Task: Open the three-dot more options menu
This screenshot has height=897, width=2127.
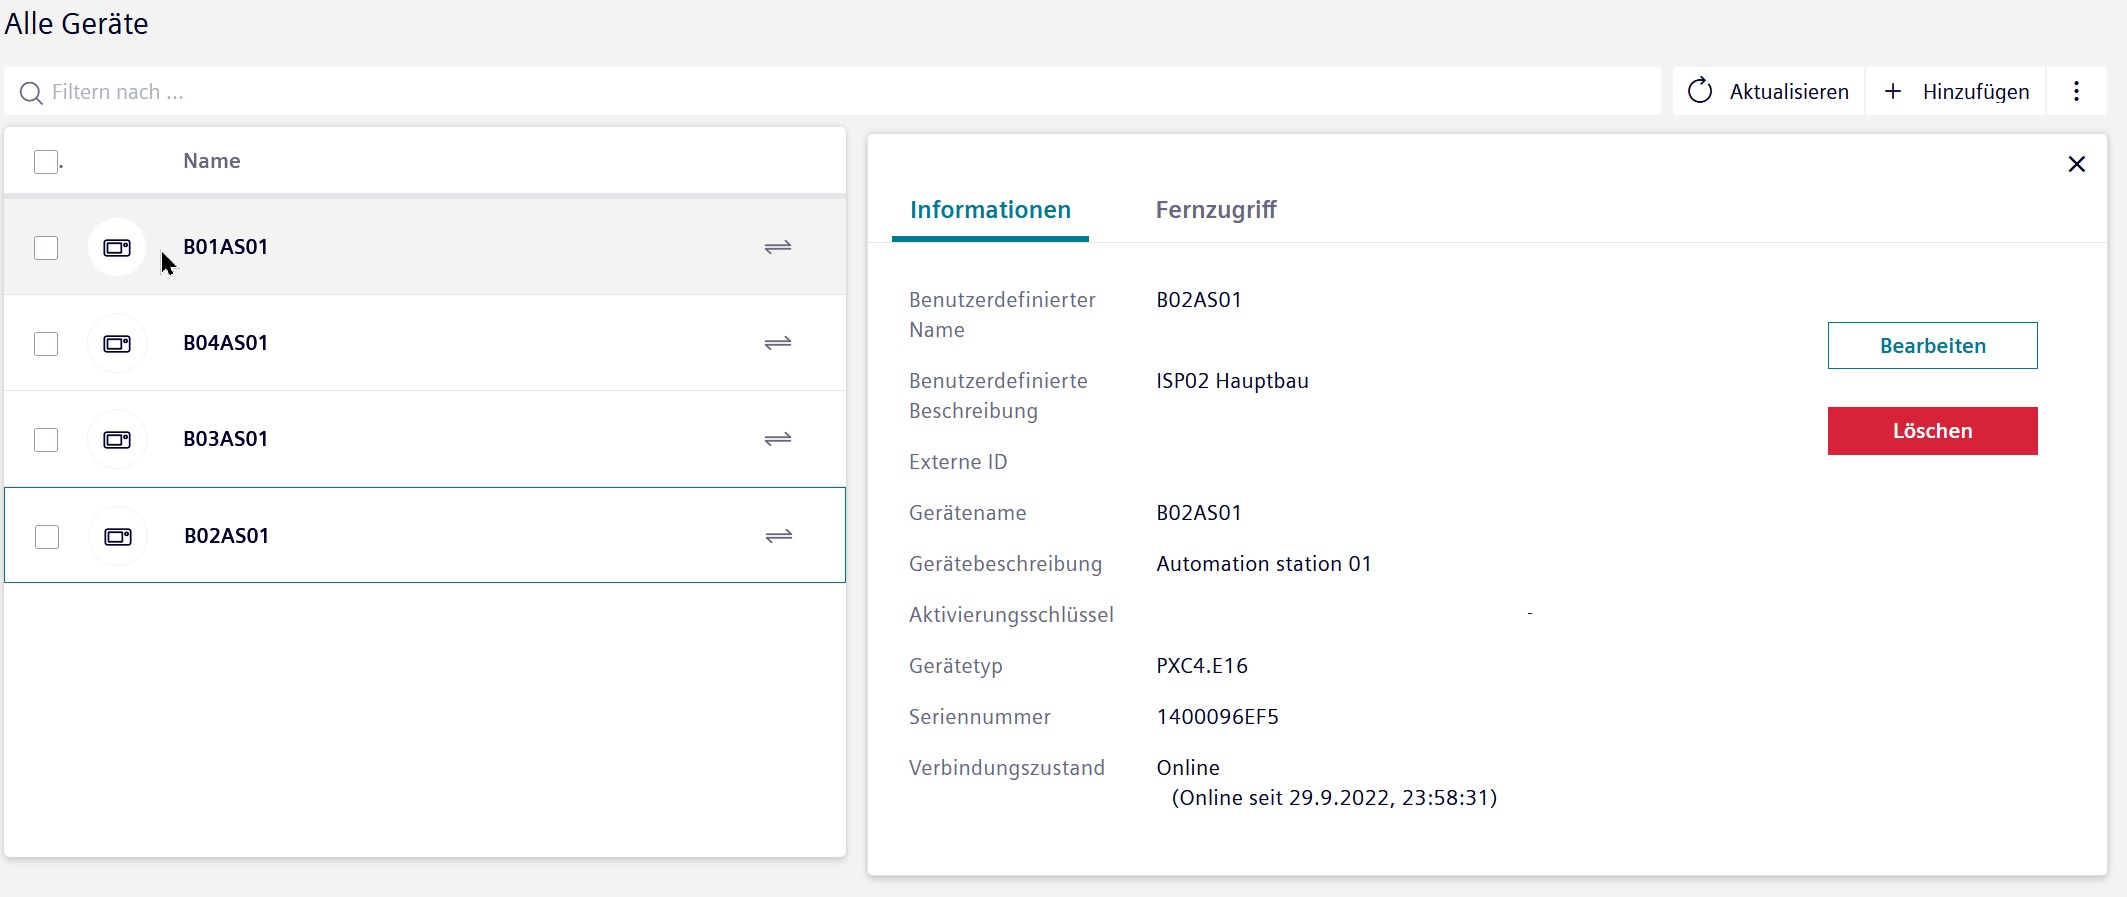Action: [x=2076, y=92]
